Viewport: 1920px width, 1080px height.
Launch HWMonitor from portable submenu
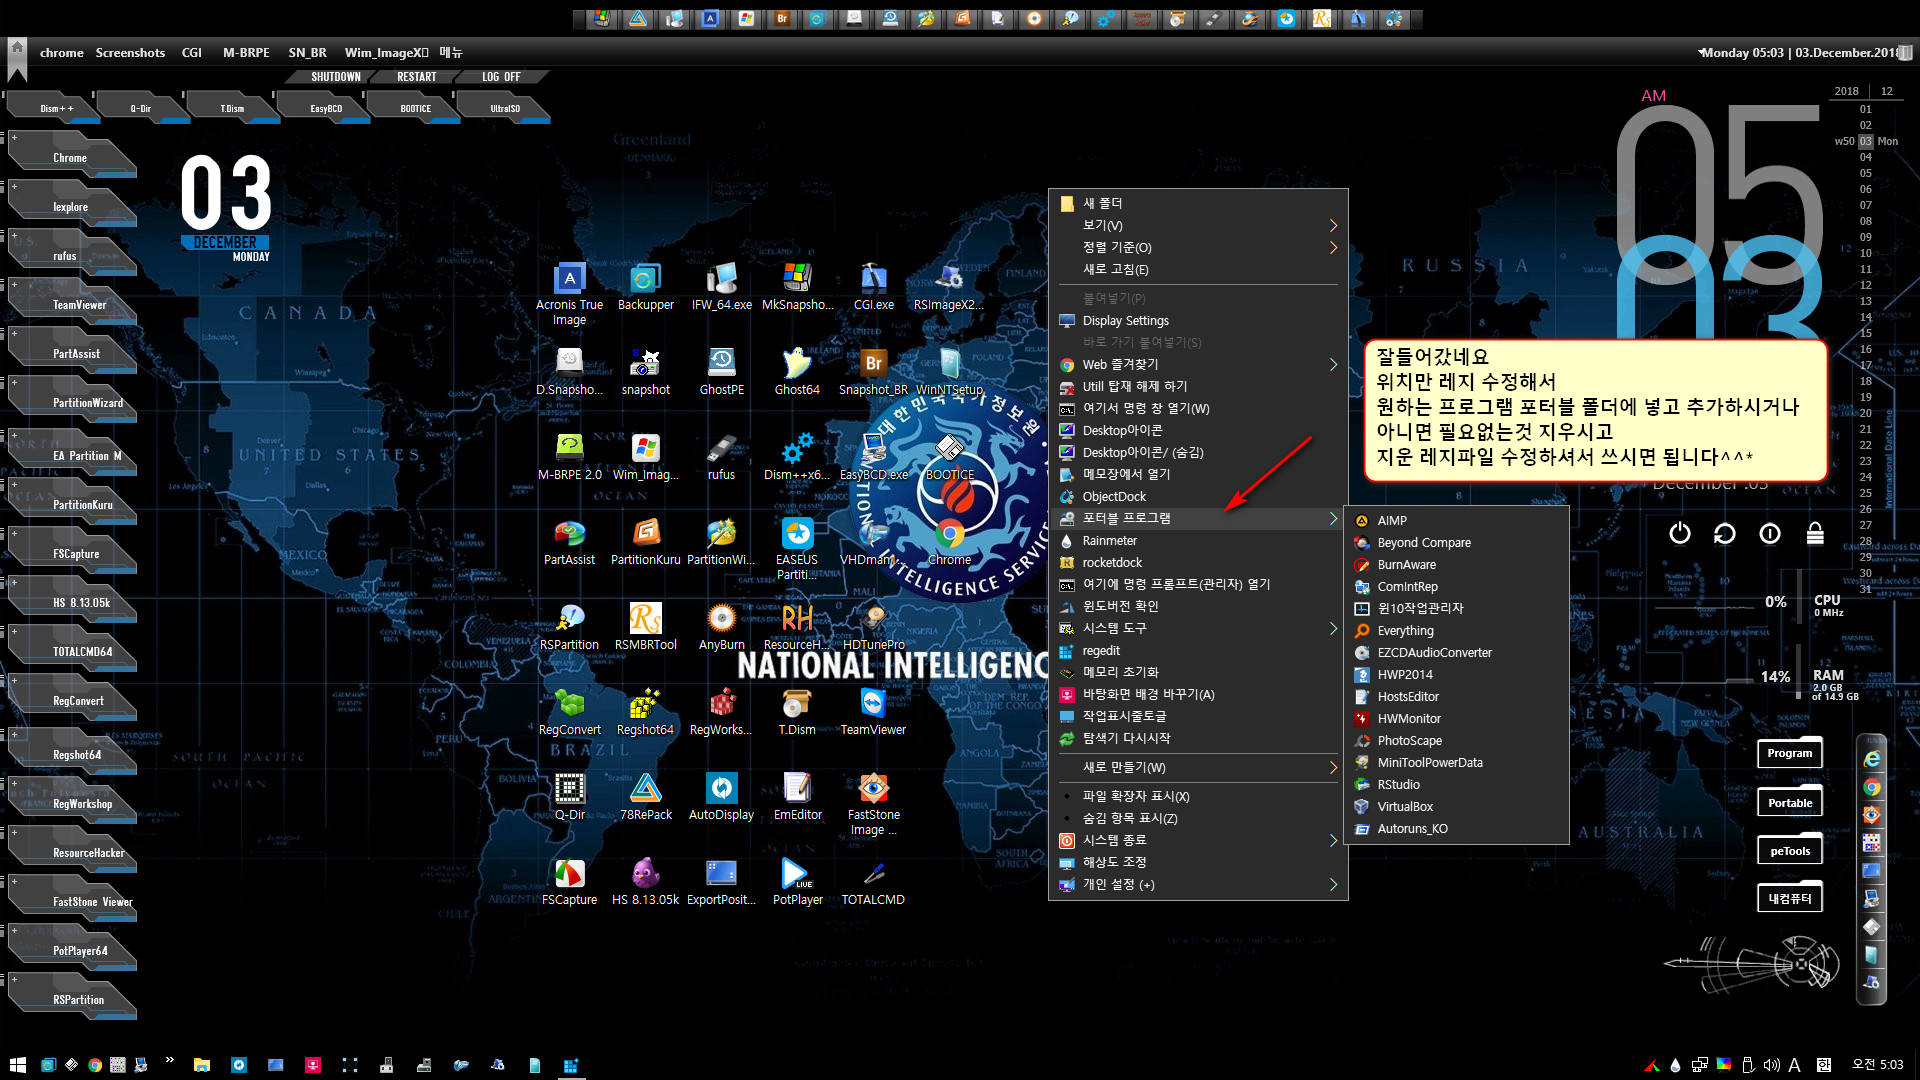tap(1457, 718)
